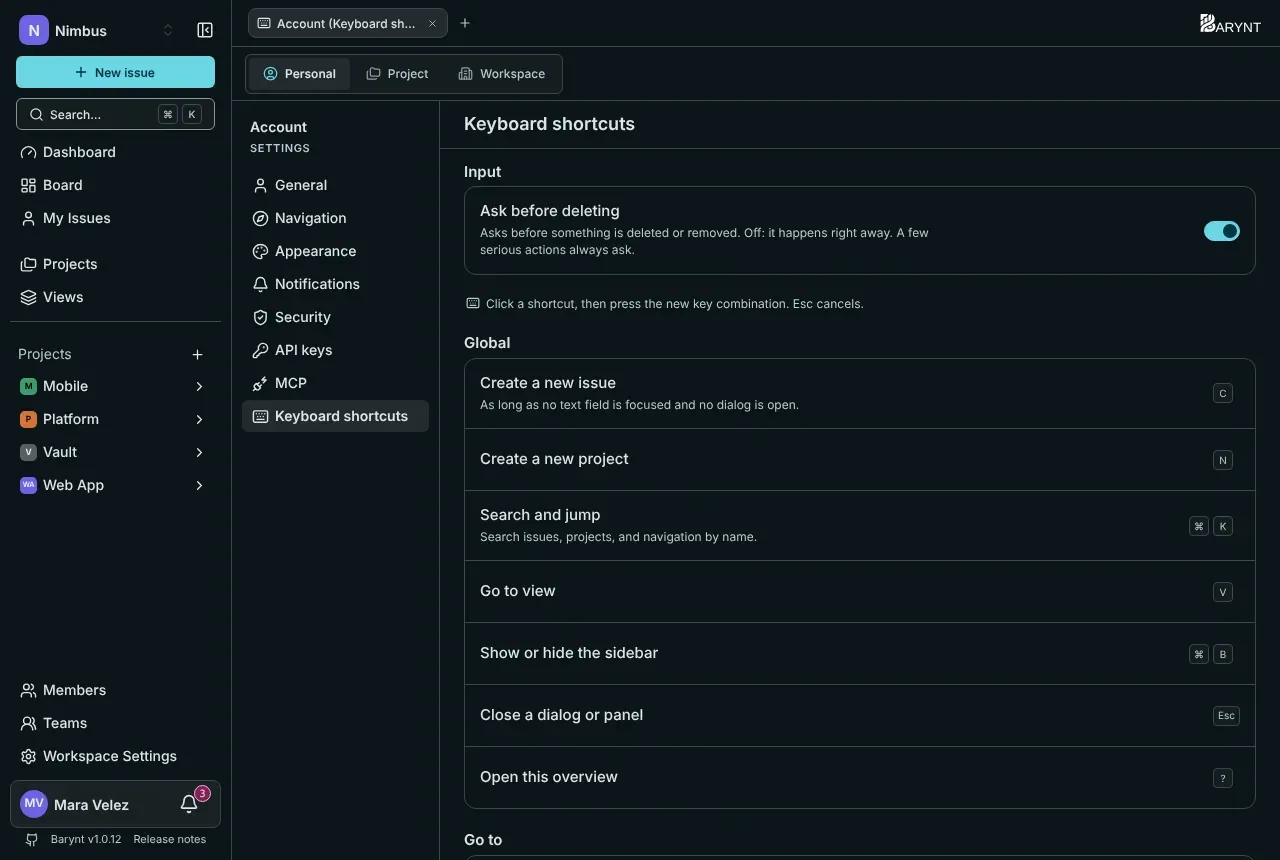Switch to the Personal tab
The image size is (1280, 860).
point(299,74)
